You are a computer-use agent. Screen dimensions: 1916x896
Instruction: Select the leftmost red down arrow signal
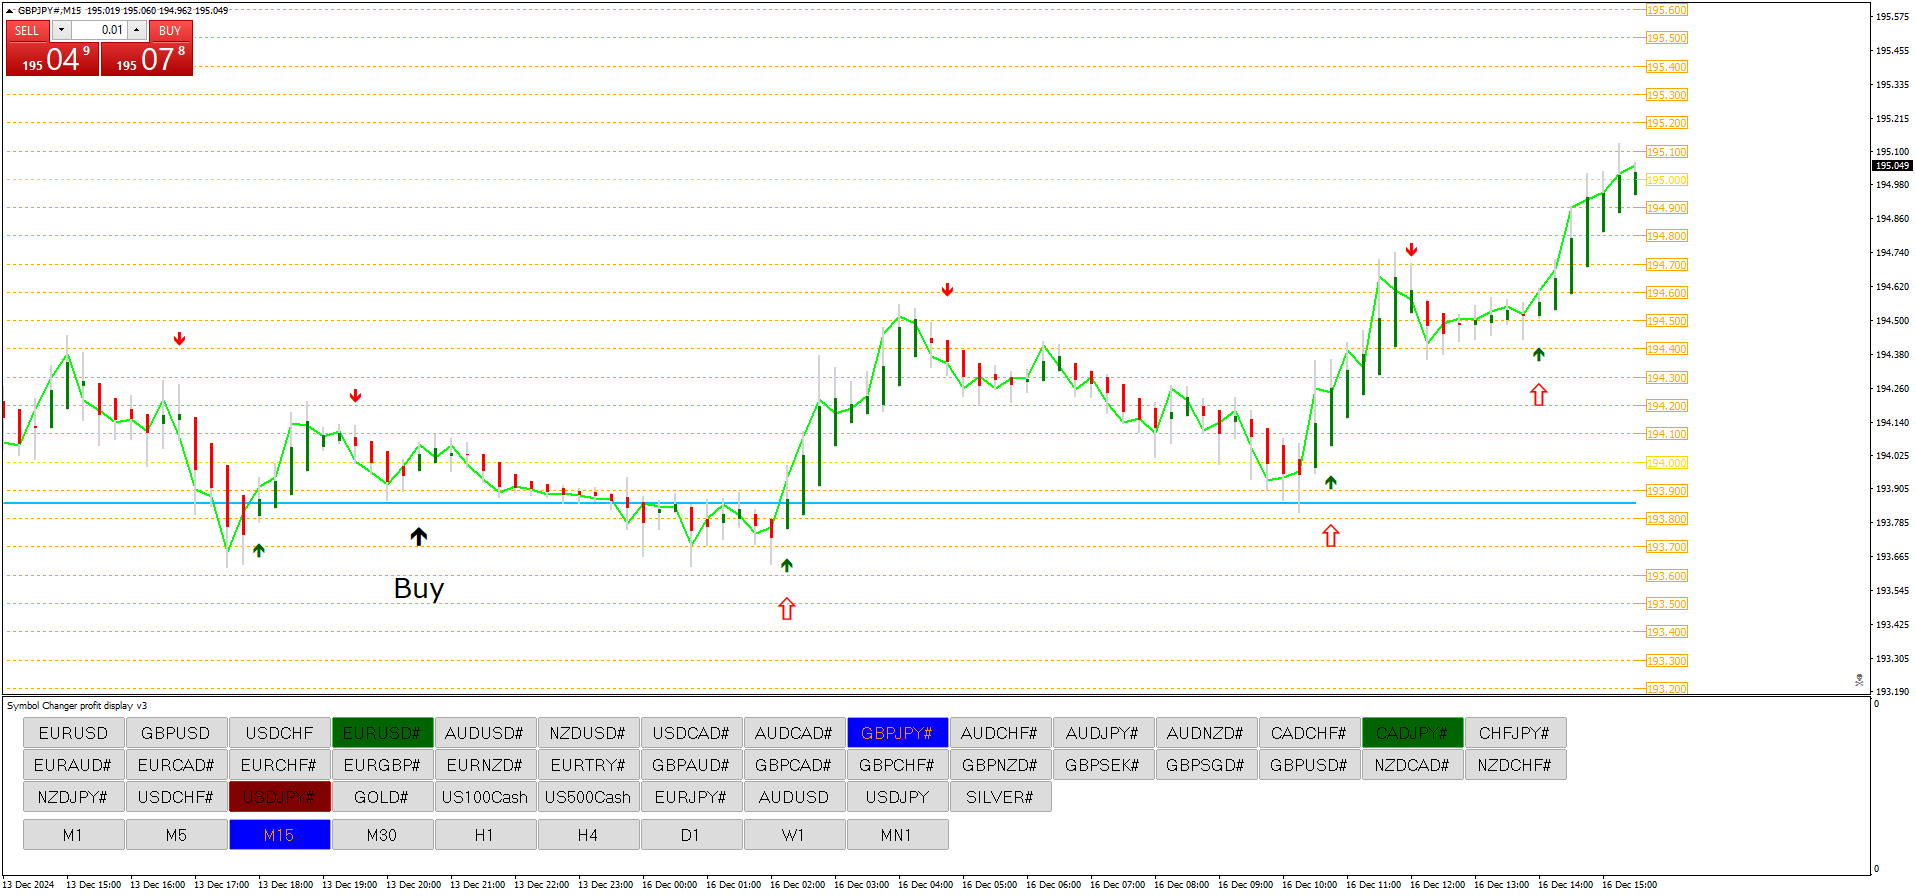pyautogui.click(x=179, y=339)
